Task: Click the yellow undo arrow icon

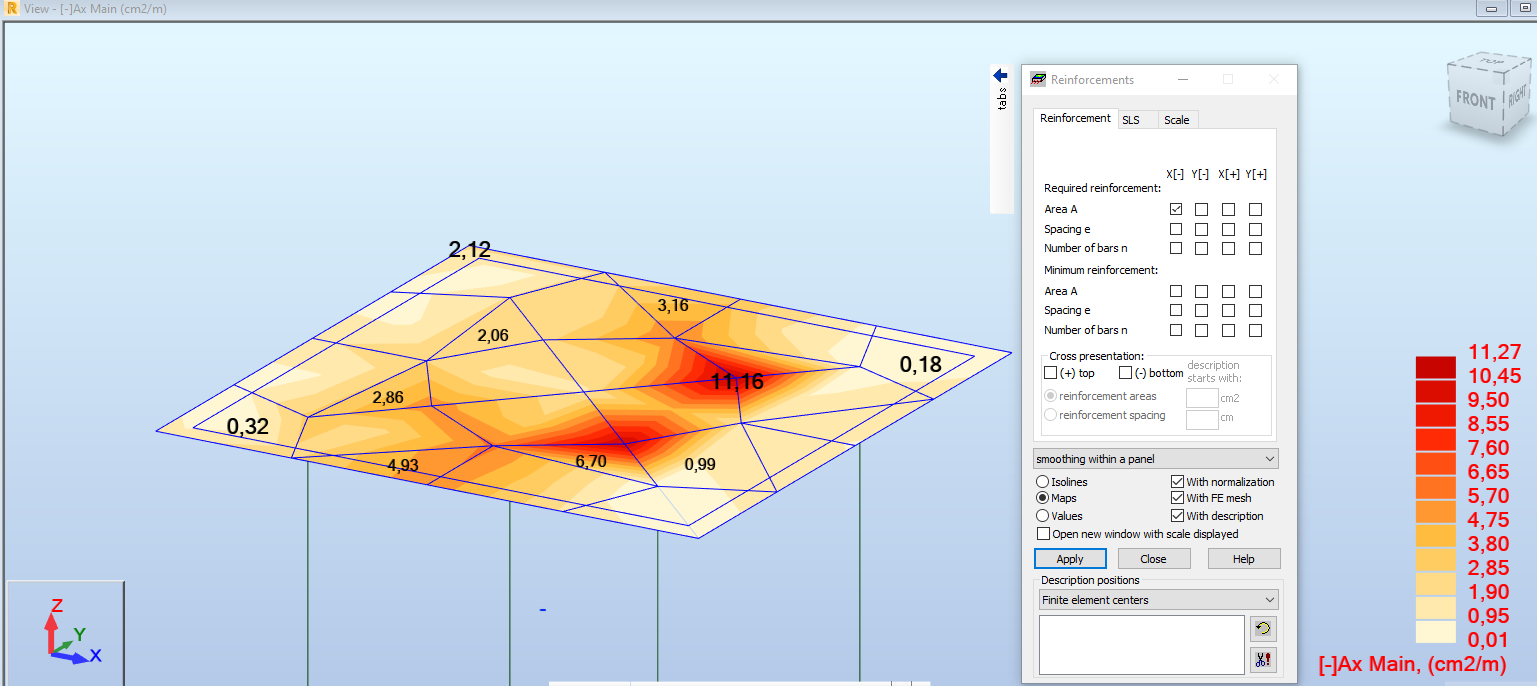Action: pyautogui.click(x=1263, y=628)
